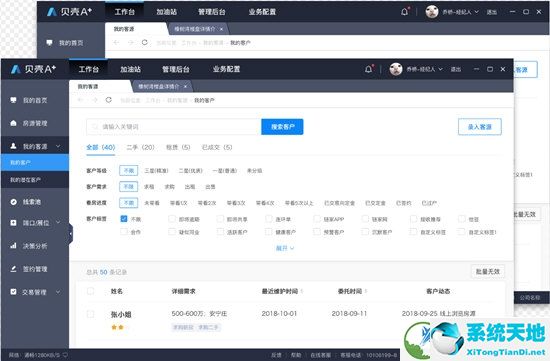
Task: Open 端口/展位 icon in the sidebar
Action: pos(13,223)
